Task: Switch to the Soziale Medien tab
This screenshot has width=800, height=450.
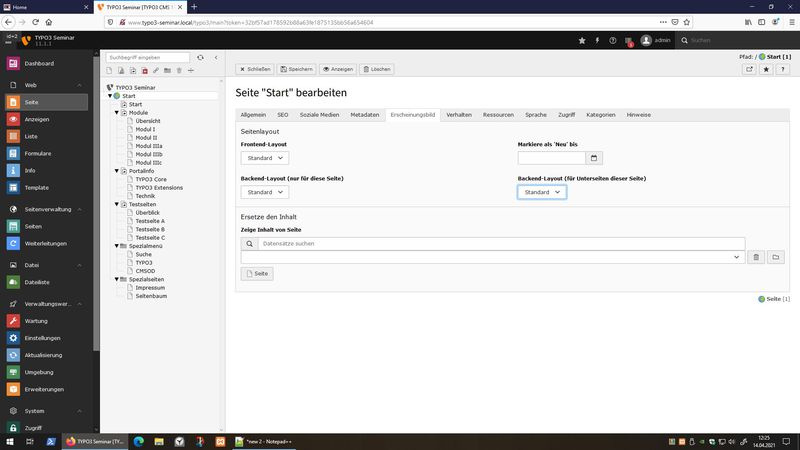Action: [x=319, y=115]
